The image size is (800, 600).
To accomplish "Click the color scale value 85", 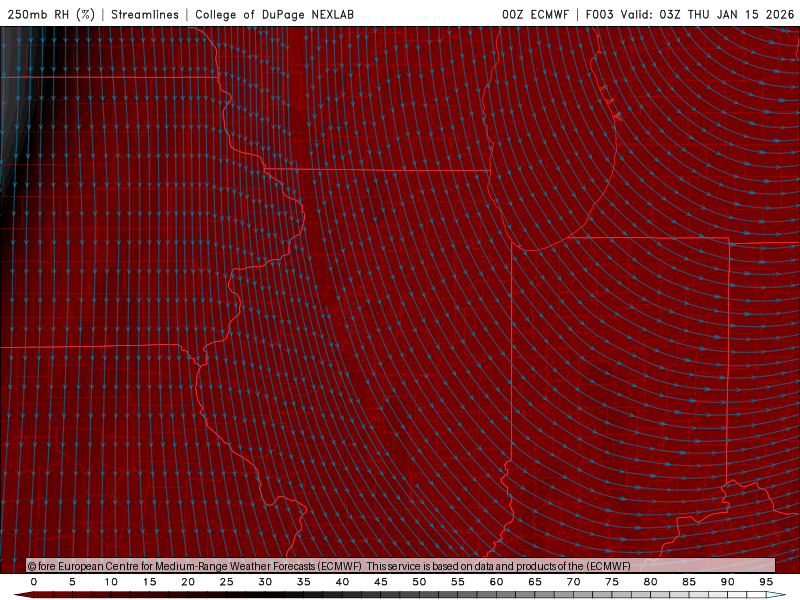I will (x=689, y=582).
